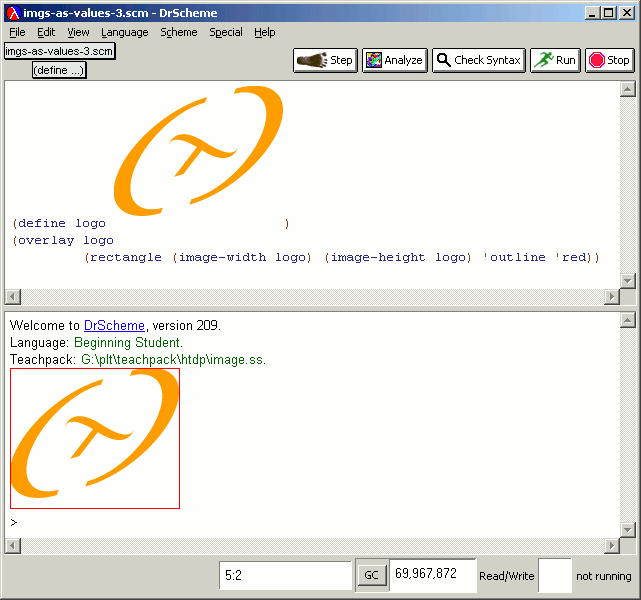Image resolution: width=641 pixels, height=600 pixels.
Task: Click '(overlay logo' code line
Action: (63, 240)
